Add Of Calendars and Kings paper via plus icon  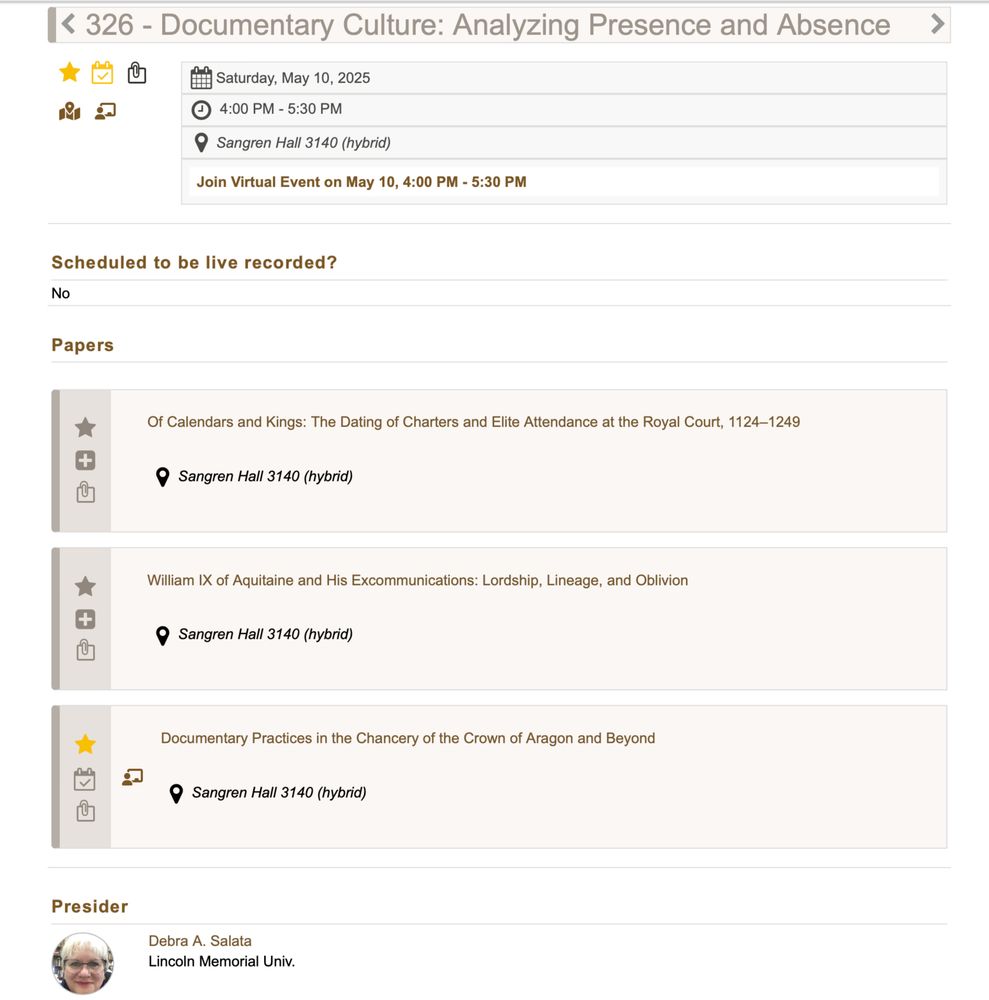point(85,460)
